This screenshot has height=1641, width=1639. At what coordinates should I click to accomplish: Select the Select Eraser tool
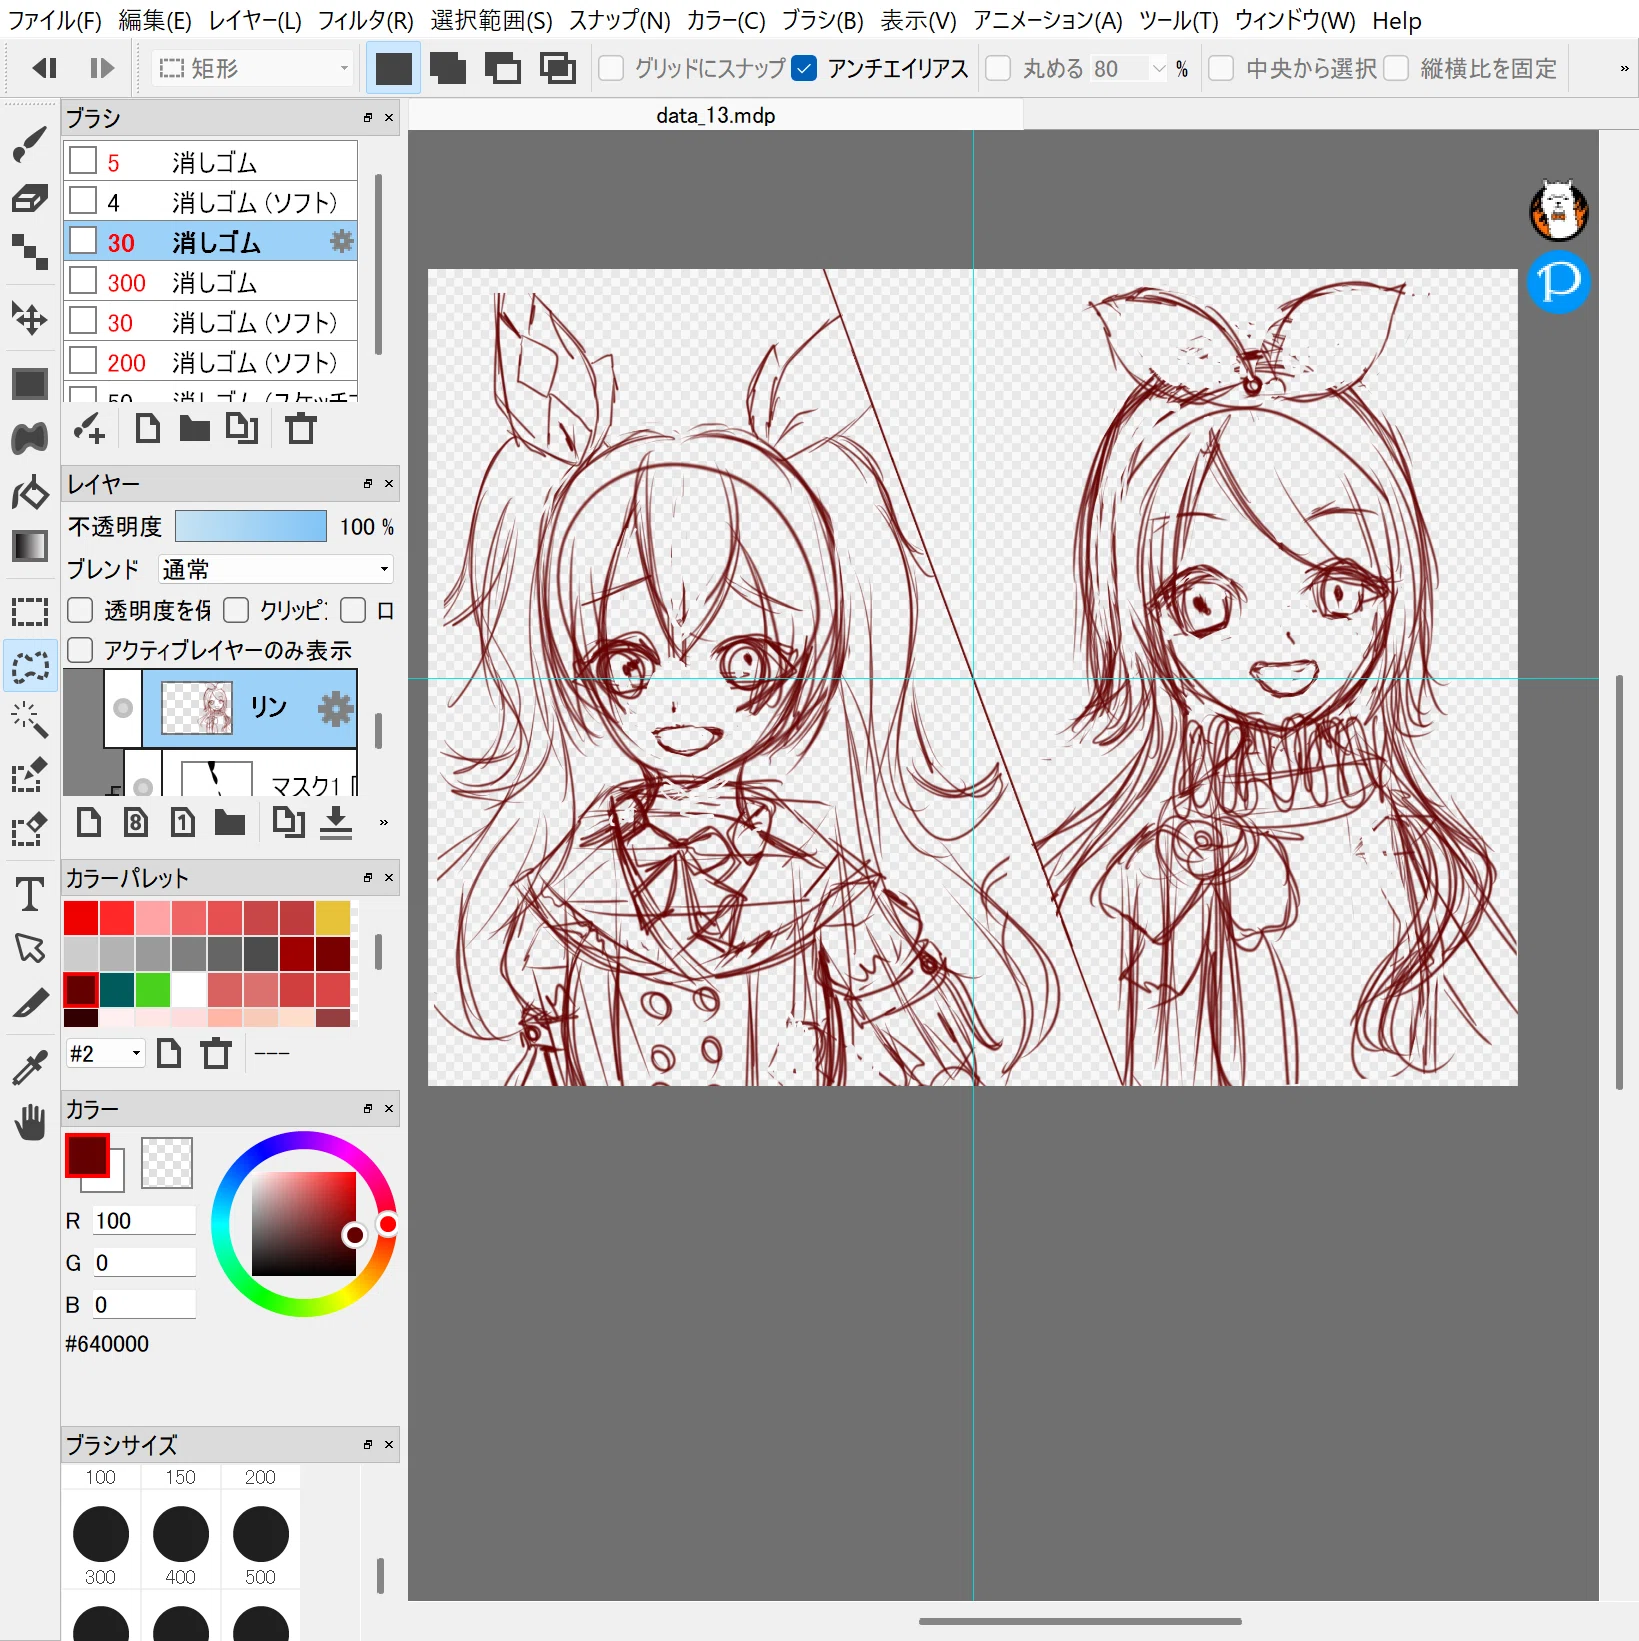[x=29, y=828]
